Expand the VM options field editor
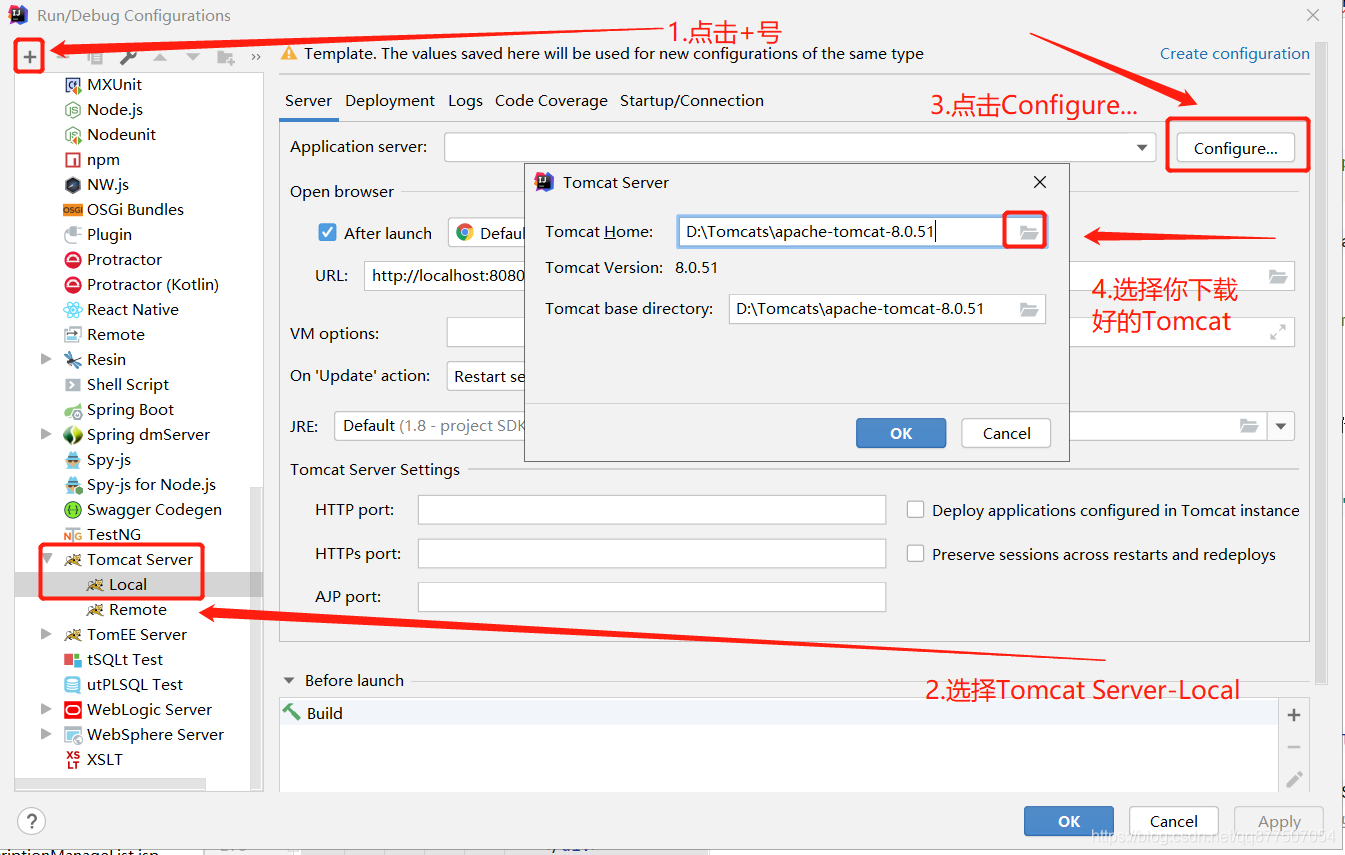 pyautogui.click(x=1277, y=333)
